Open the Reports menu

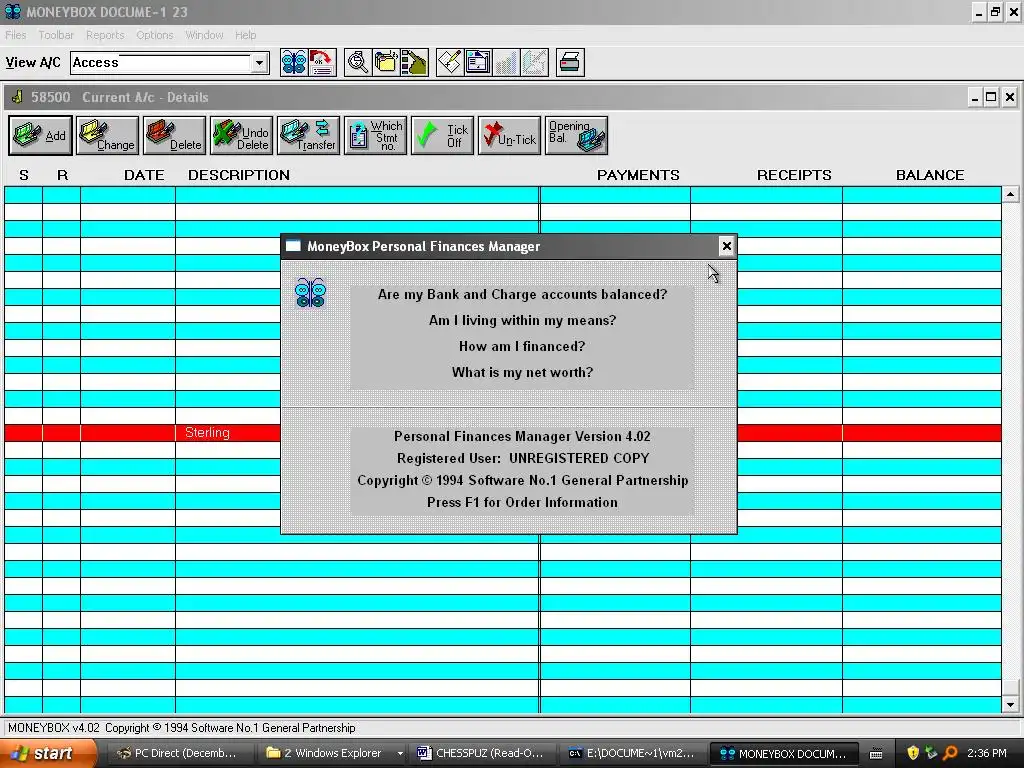(105, 35)
